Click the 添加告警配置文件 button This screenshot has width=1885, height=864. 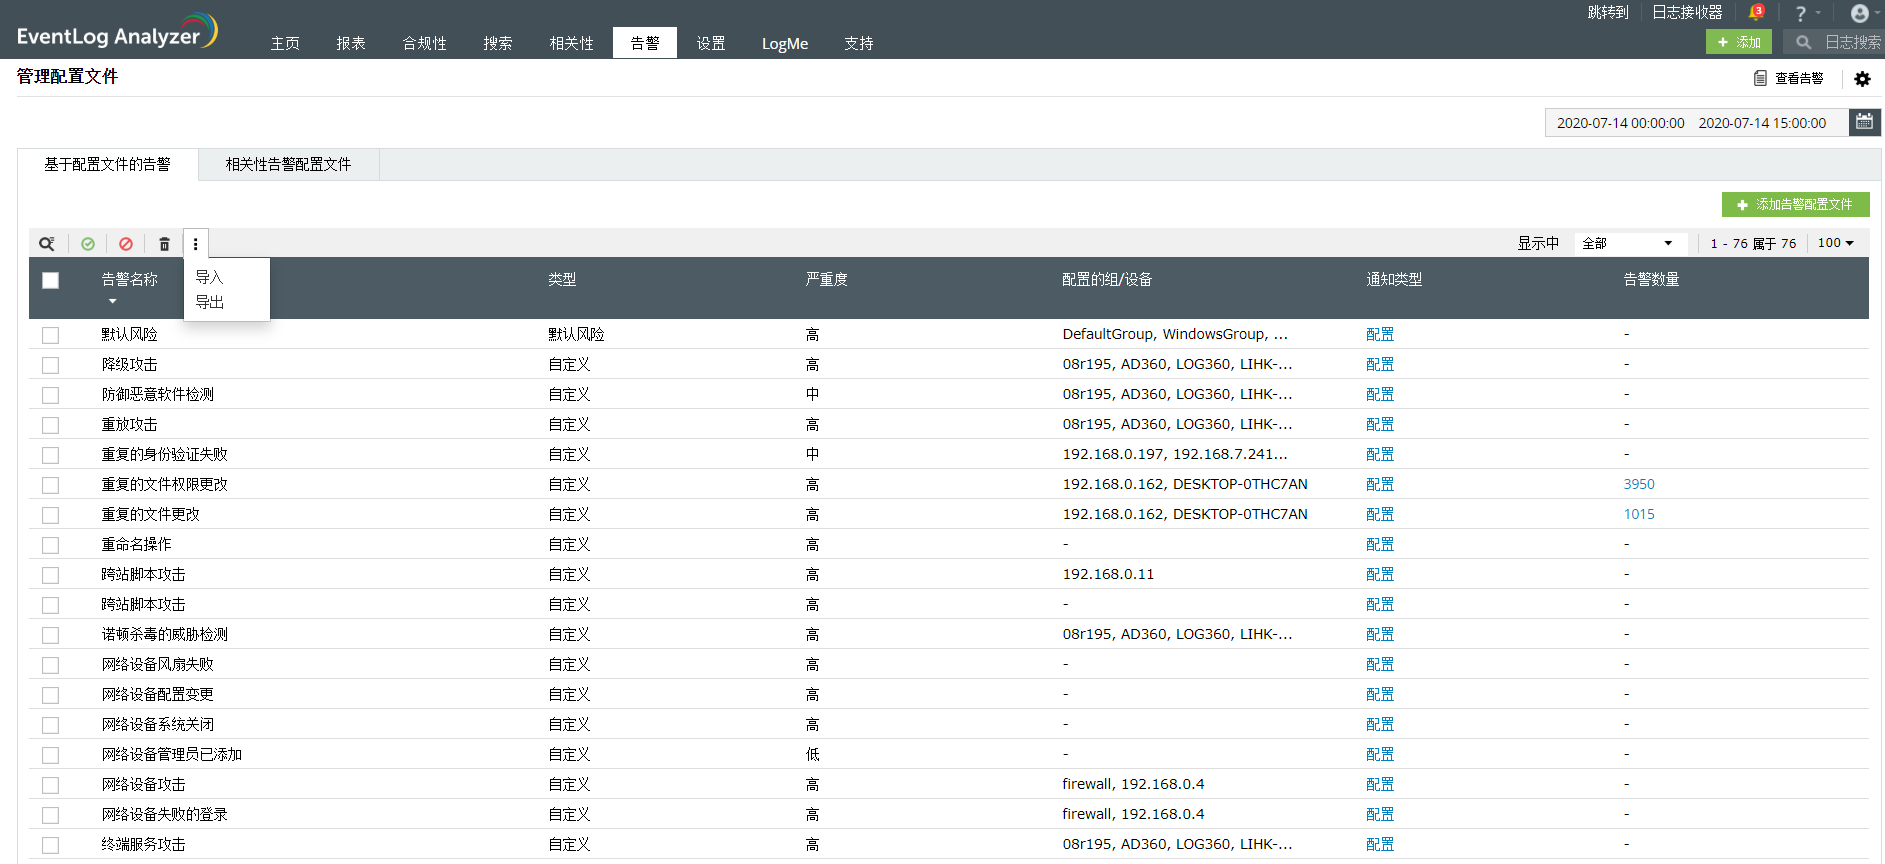(1795, 204)
